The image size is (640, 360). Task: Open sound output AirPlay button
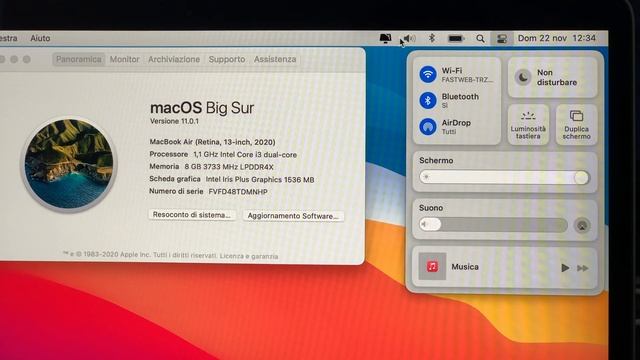(x=582, y=225)
